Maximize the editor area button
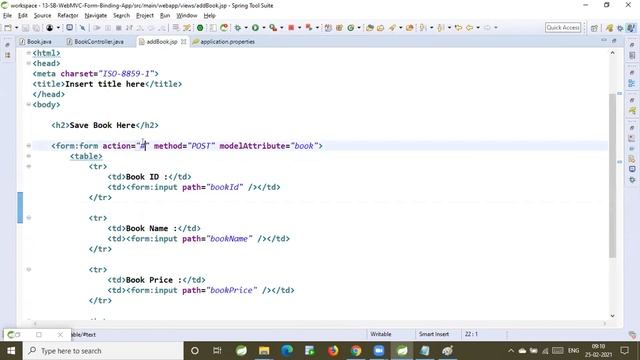 [614, 40]
